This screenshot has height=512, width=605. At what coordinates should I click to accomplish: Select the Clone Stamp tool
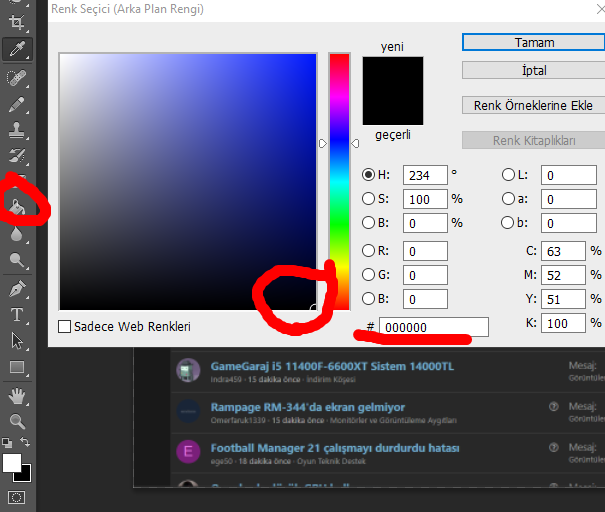click(x=17, y=130)
